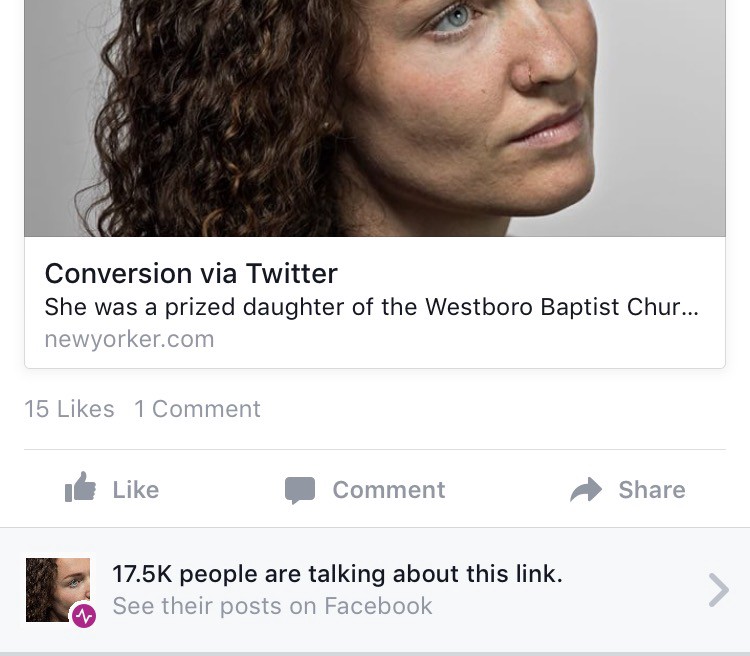Tap the Westboro Baptist Church description text

click(x=372, y=307)
